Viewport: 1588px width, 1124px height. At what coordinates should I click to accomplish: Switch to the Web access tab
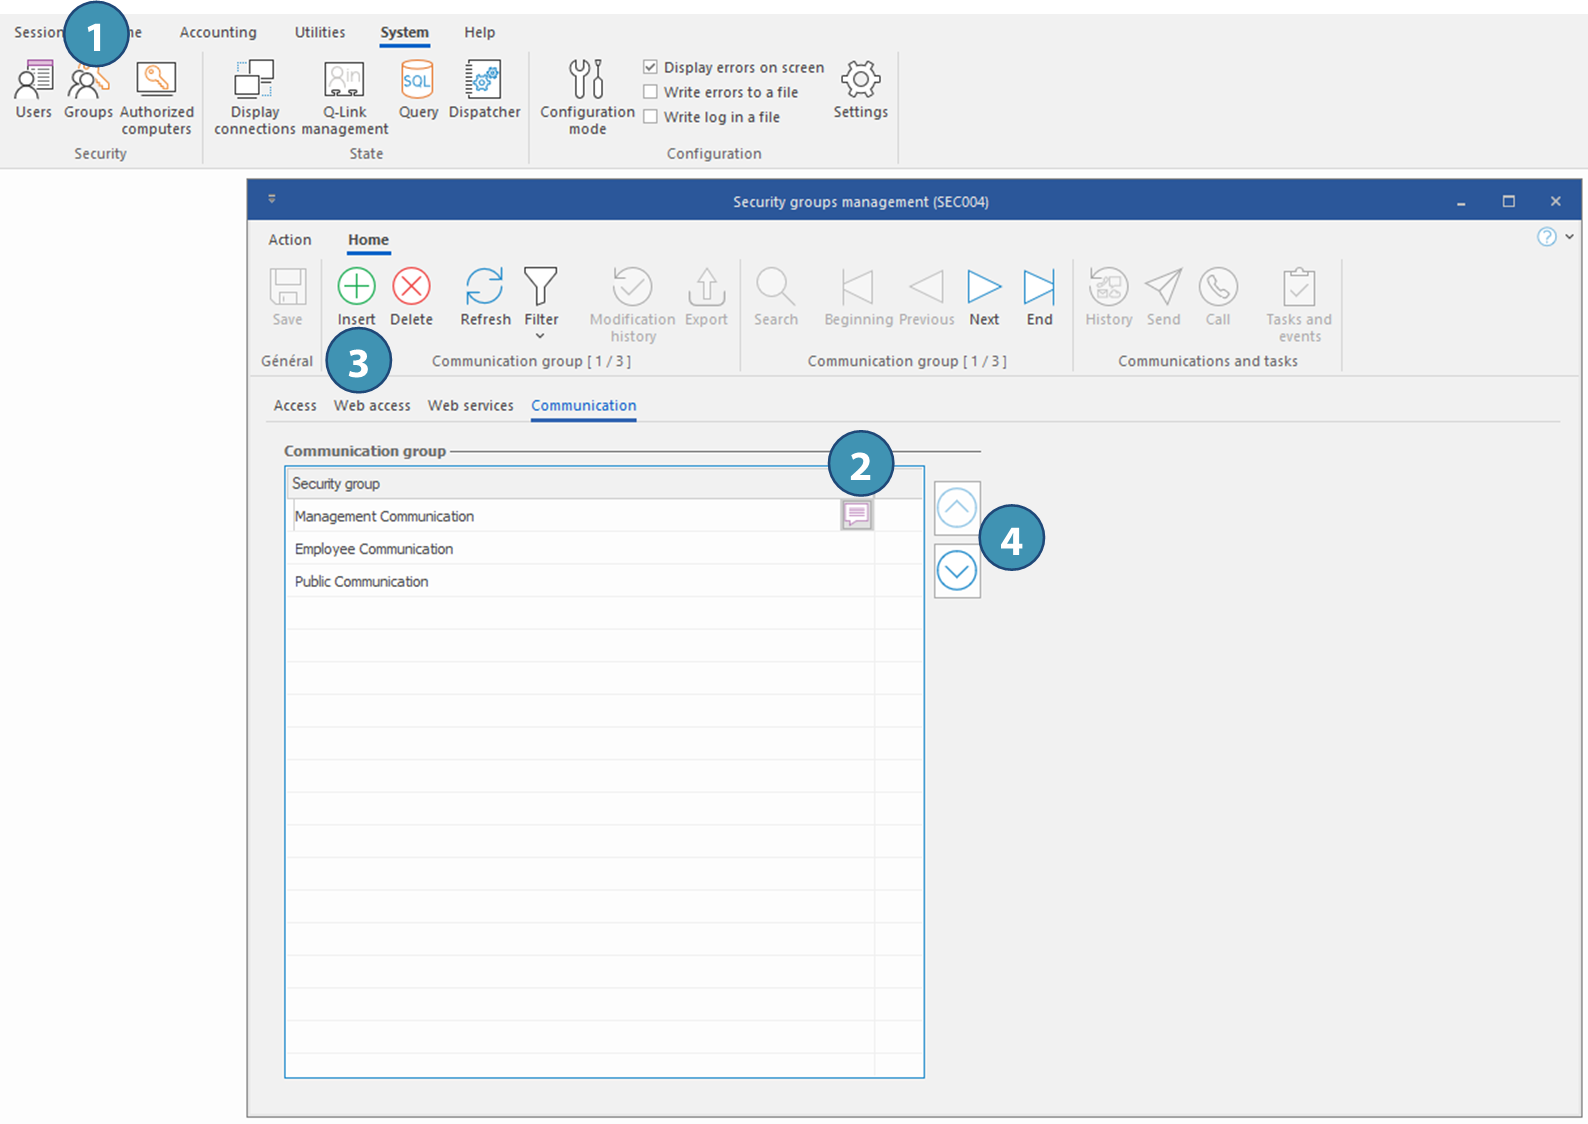click(x=372, y=406)
